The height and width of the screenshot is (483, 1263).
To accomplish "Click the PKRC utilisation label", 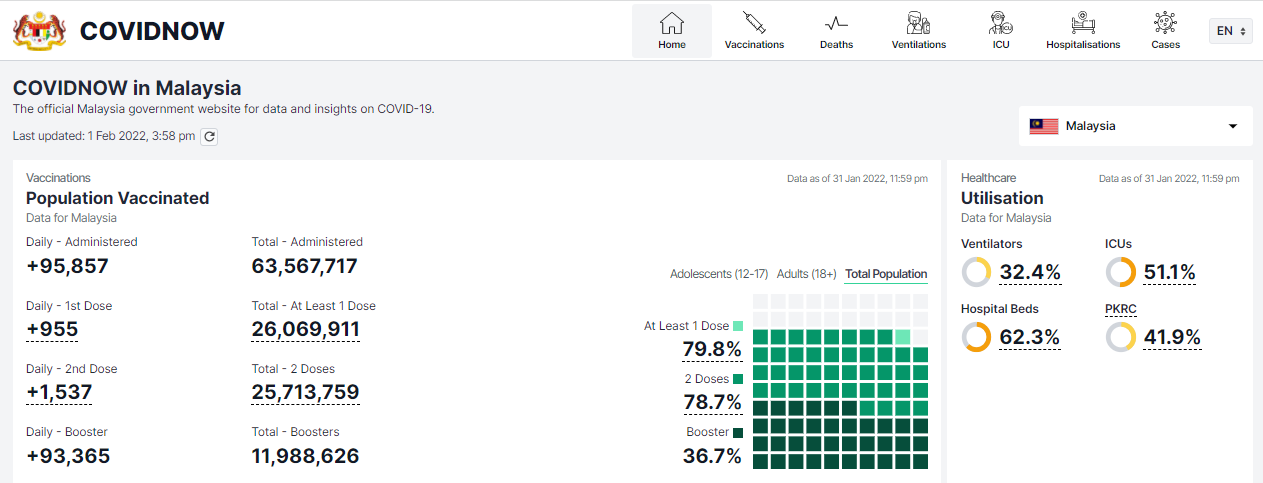I will 1121,309.
